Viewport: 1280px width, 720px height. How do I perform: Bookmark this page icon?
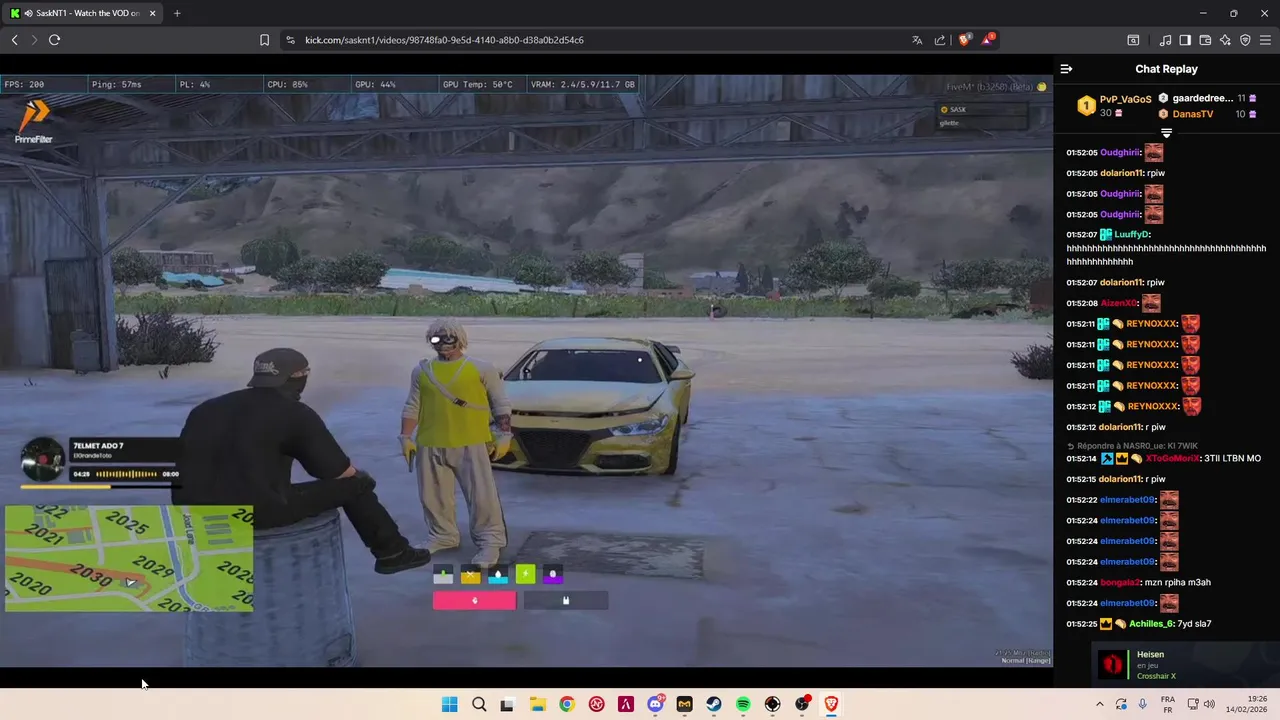pos(265,40)
